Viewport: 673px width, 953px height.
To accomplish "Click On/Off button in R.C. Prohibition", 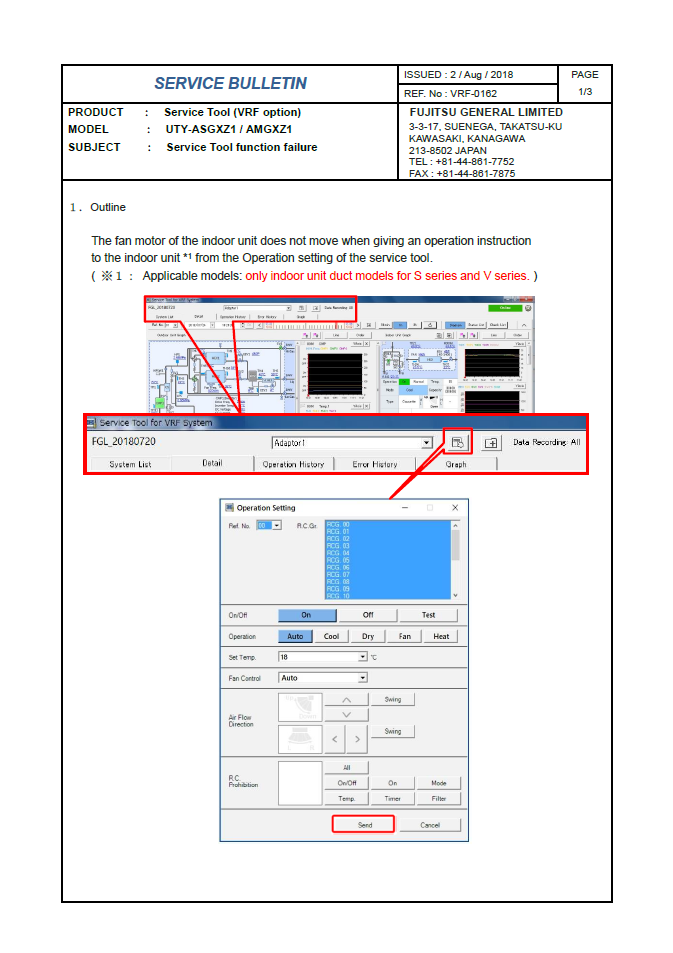I will pyautogui.click(x=347, y=783).
